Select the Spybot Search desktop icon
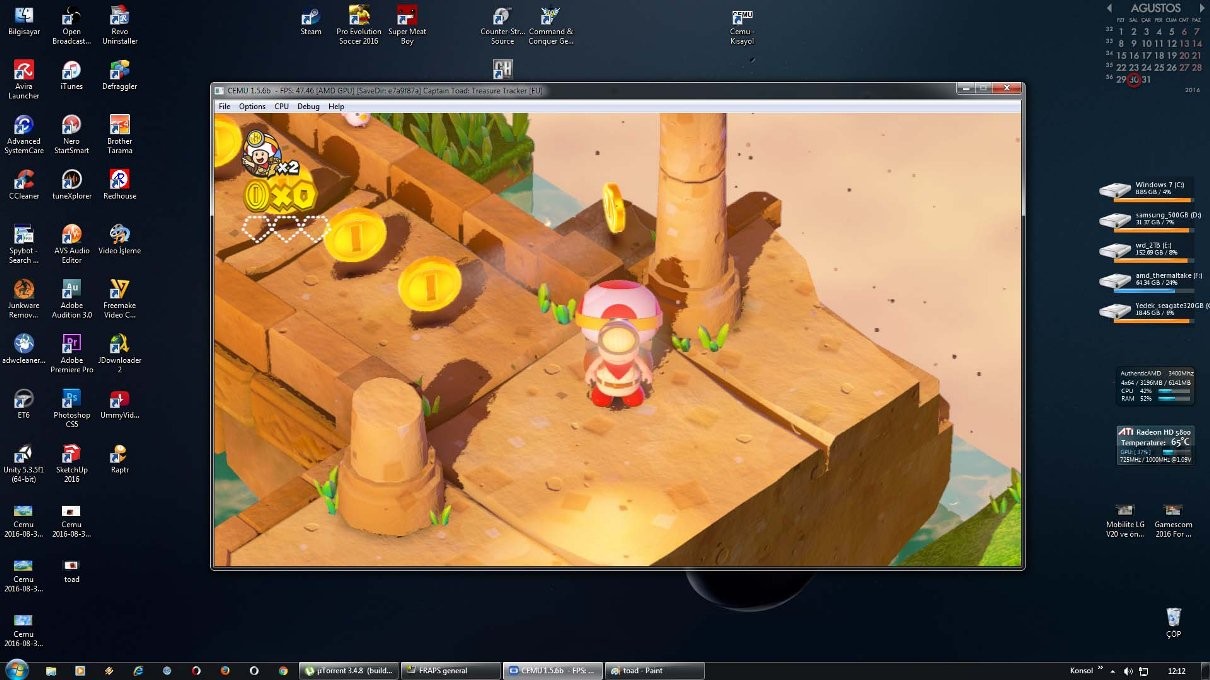Screen dimensions: 1210x680 [23, 244]
